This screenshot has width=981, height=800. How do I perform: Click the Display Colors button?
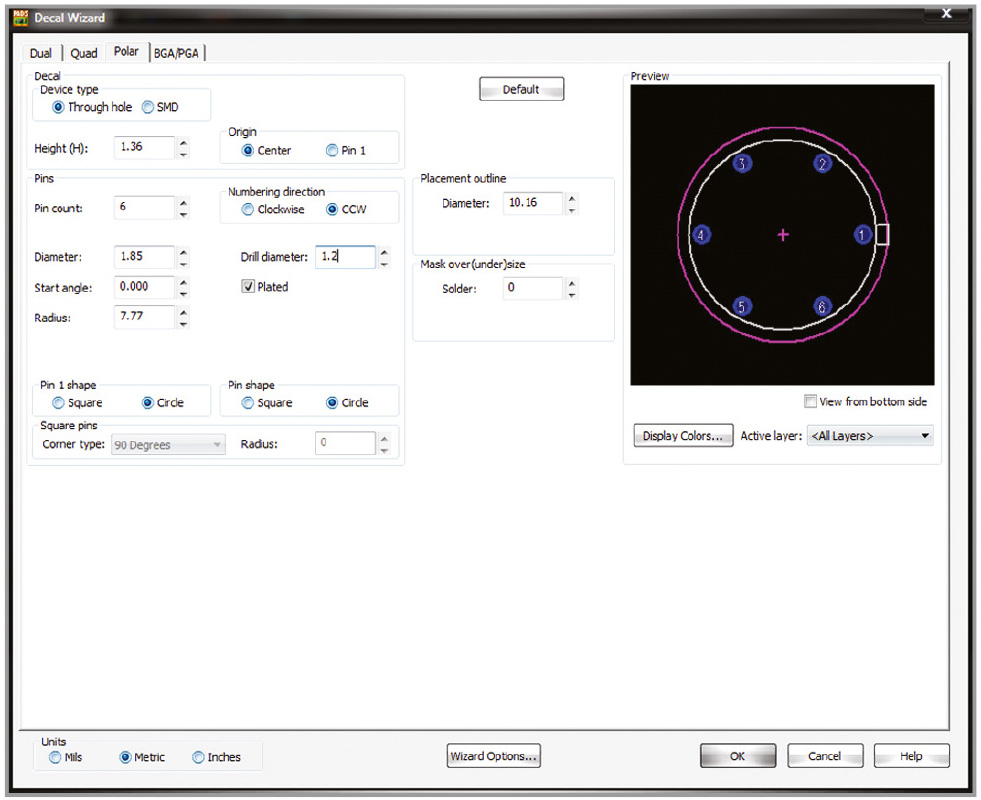[x=683, y=436]
